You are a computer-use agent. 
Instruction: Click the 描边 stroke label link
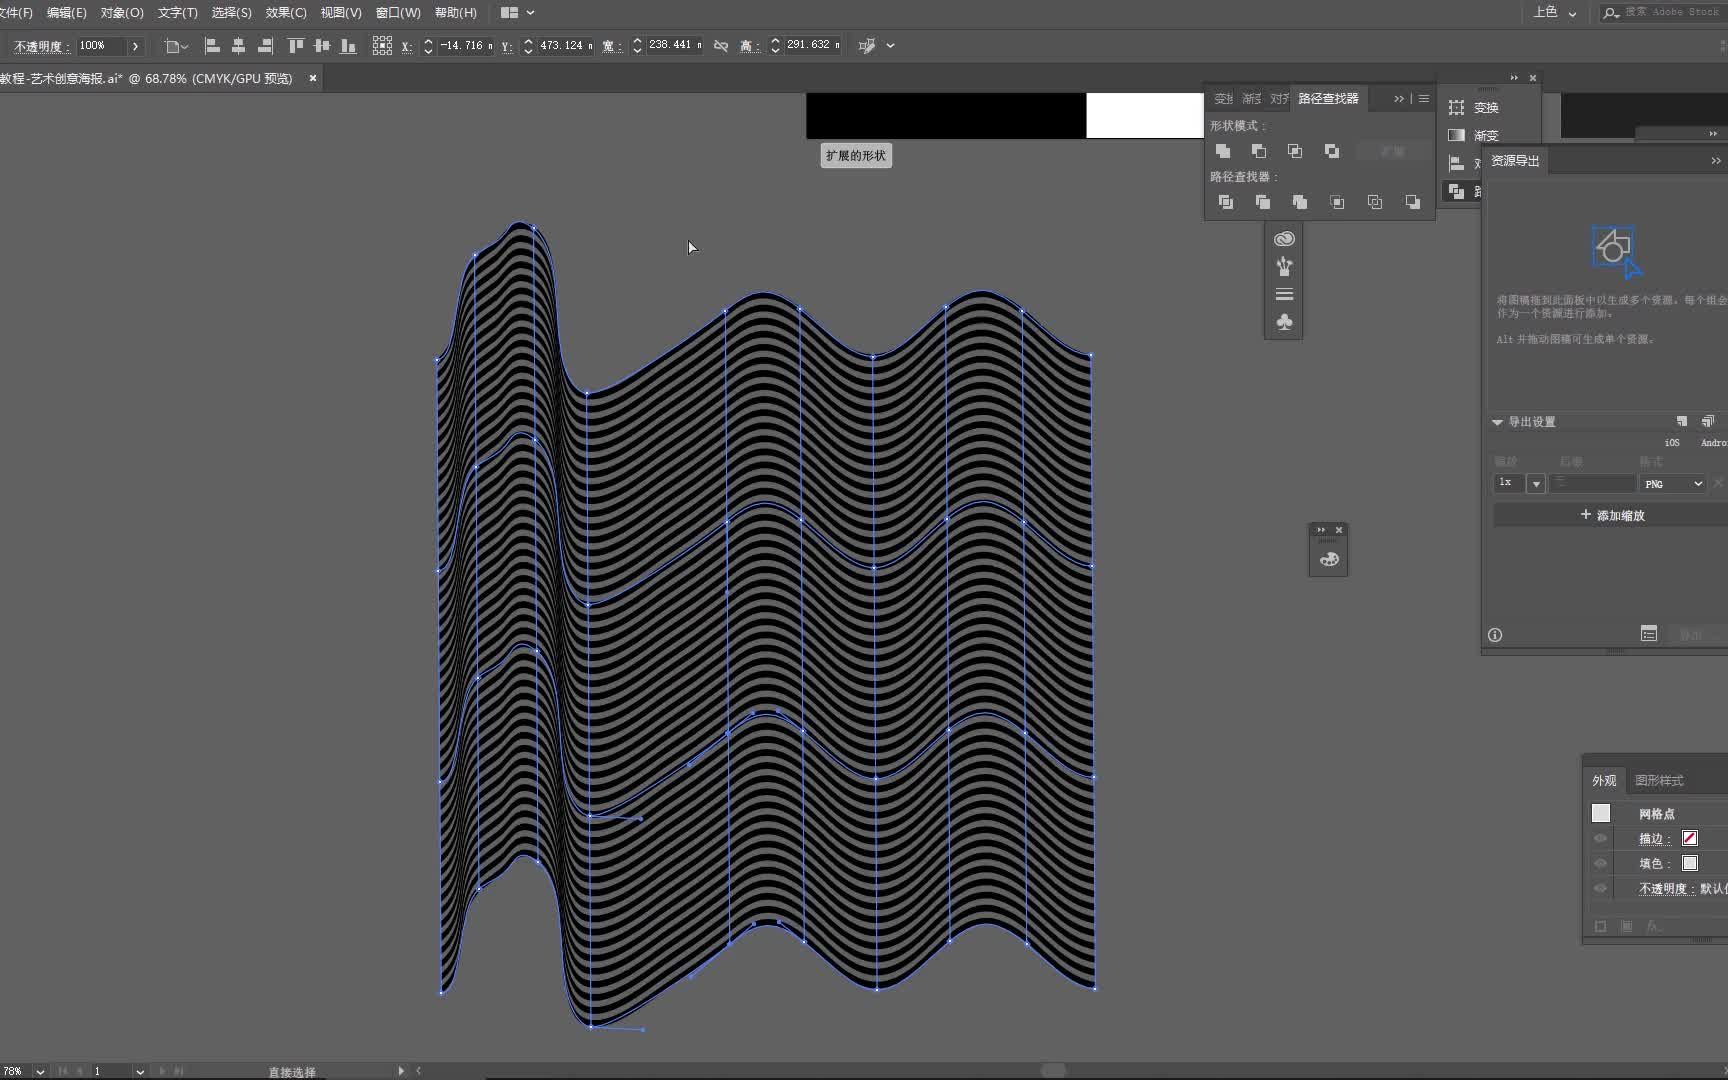1654,839
